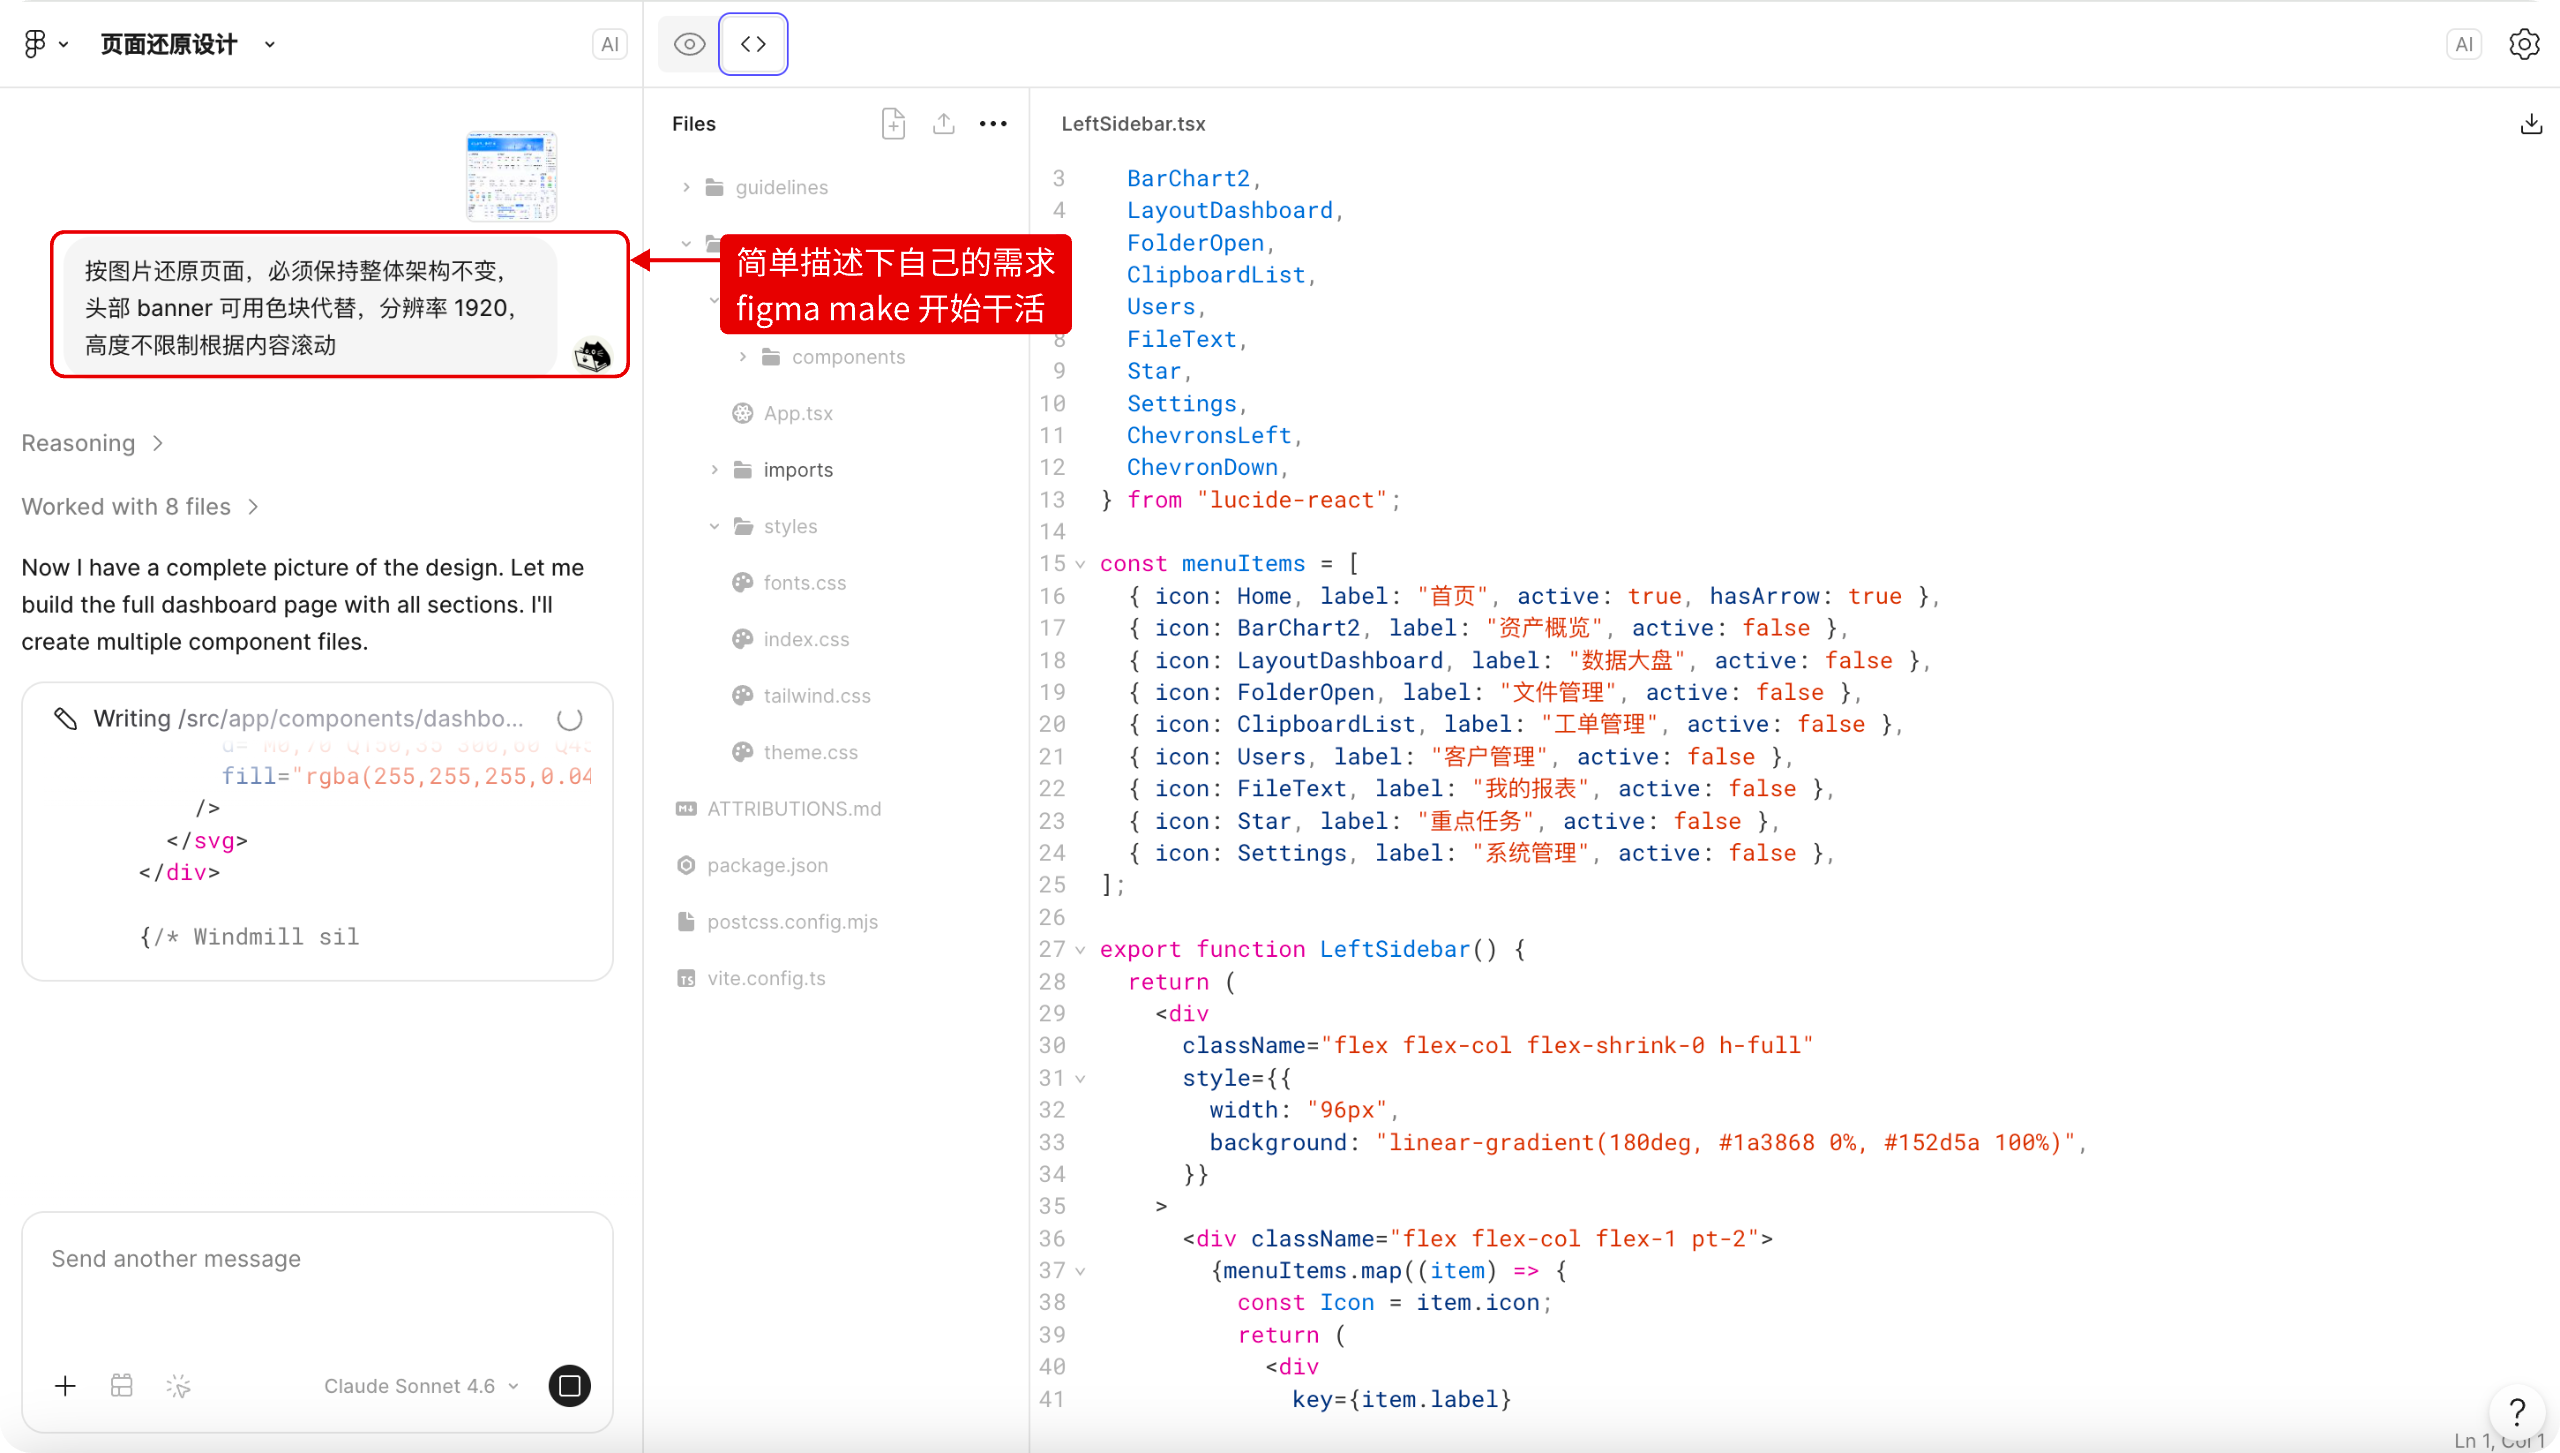The image size is (2560, 1453).
Task: Expand the 页面还原设计 project name dropdown
Action: 270,45
